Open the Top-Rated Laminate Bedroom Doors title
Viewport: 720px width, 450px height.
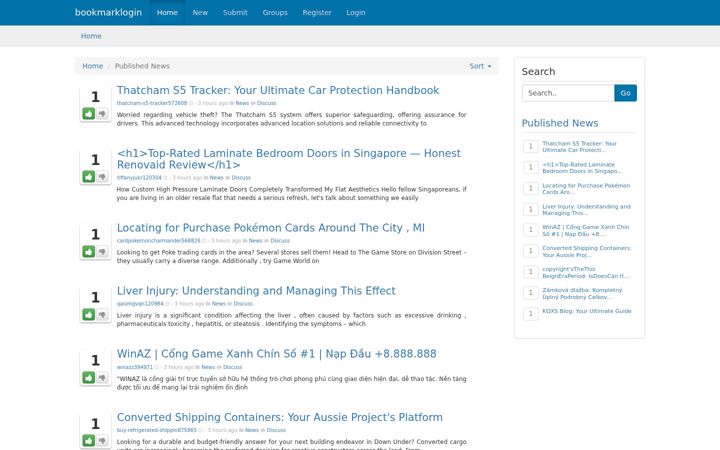tap(288, 159)
